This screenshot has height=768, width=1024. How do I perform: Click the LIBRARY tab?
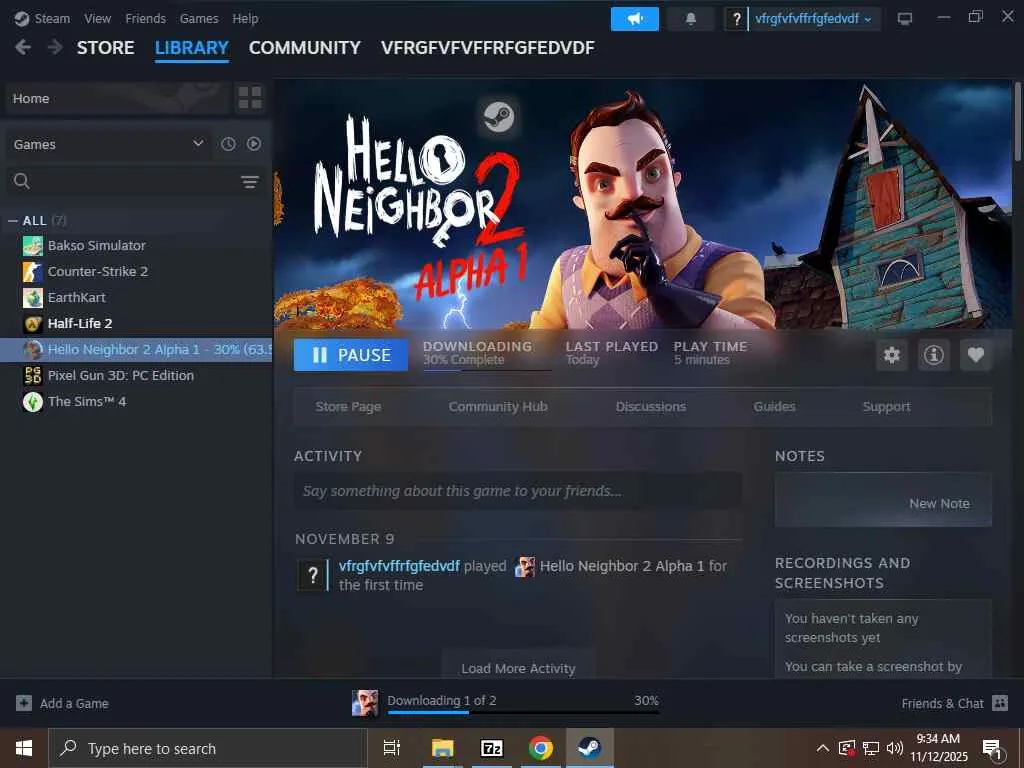(191, 48)
